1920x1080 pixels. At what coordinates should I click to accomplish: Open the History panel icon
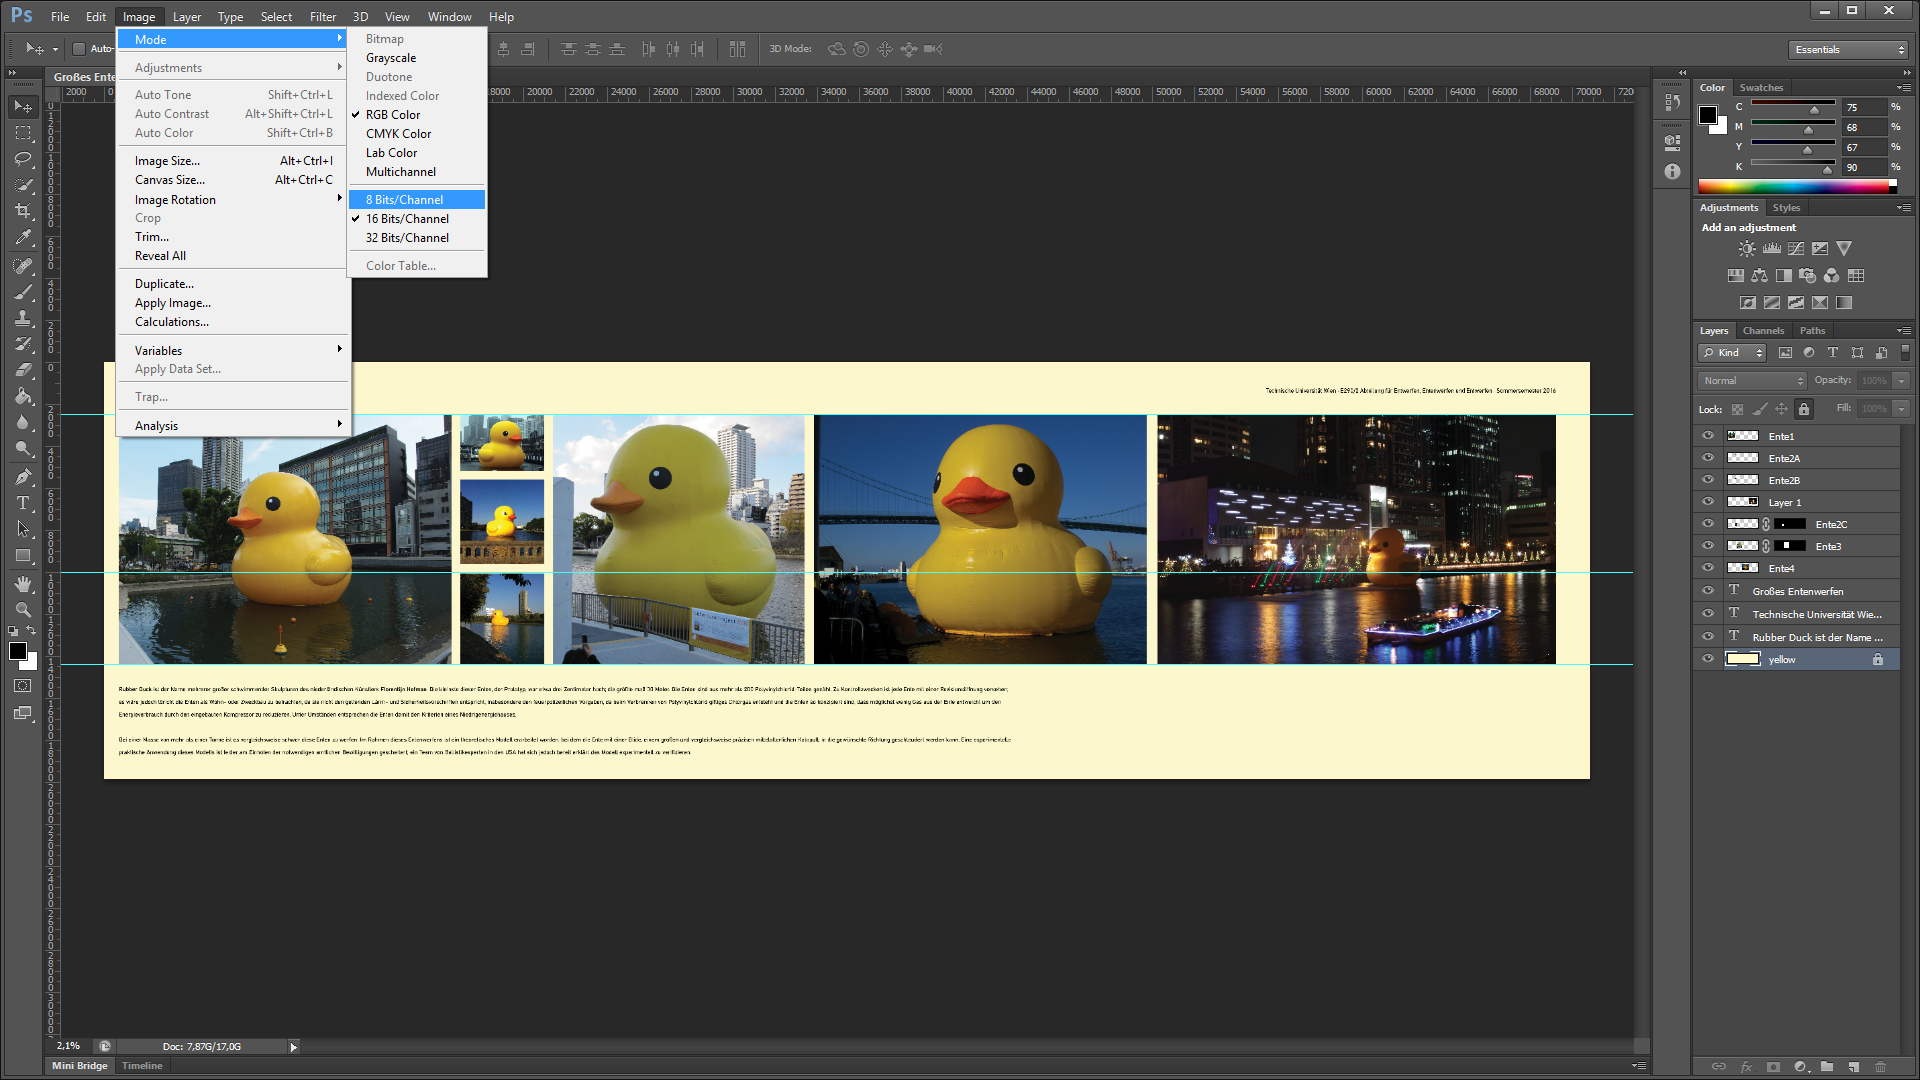click(x=1672, y=102)
